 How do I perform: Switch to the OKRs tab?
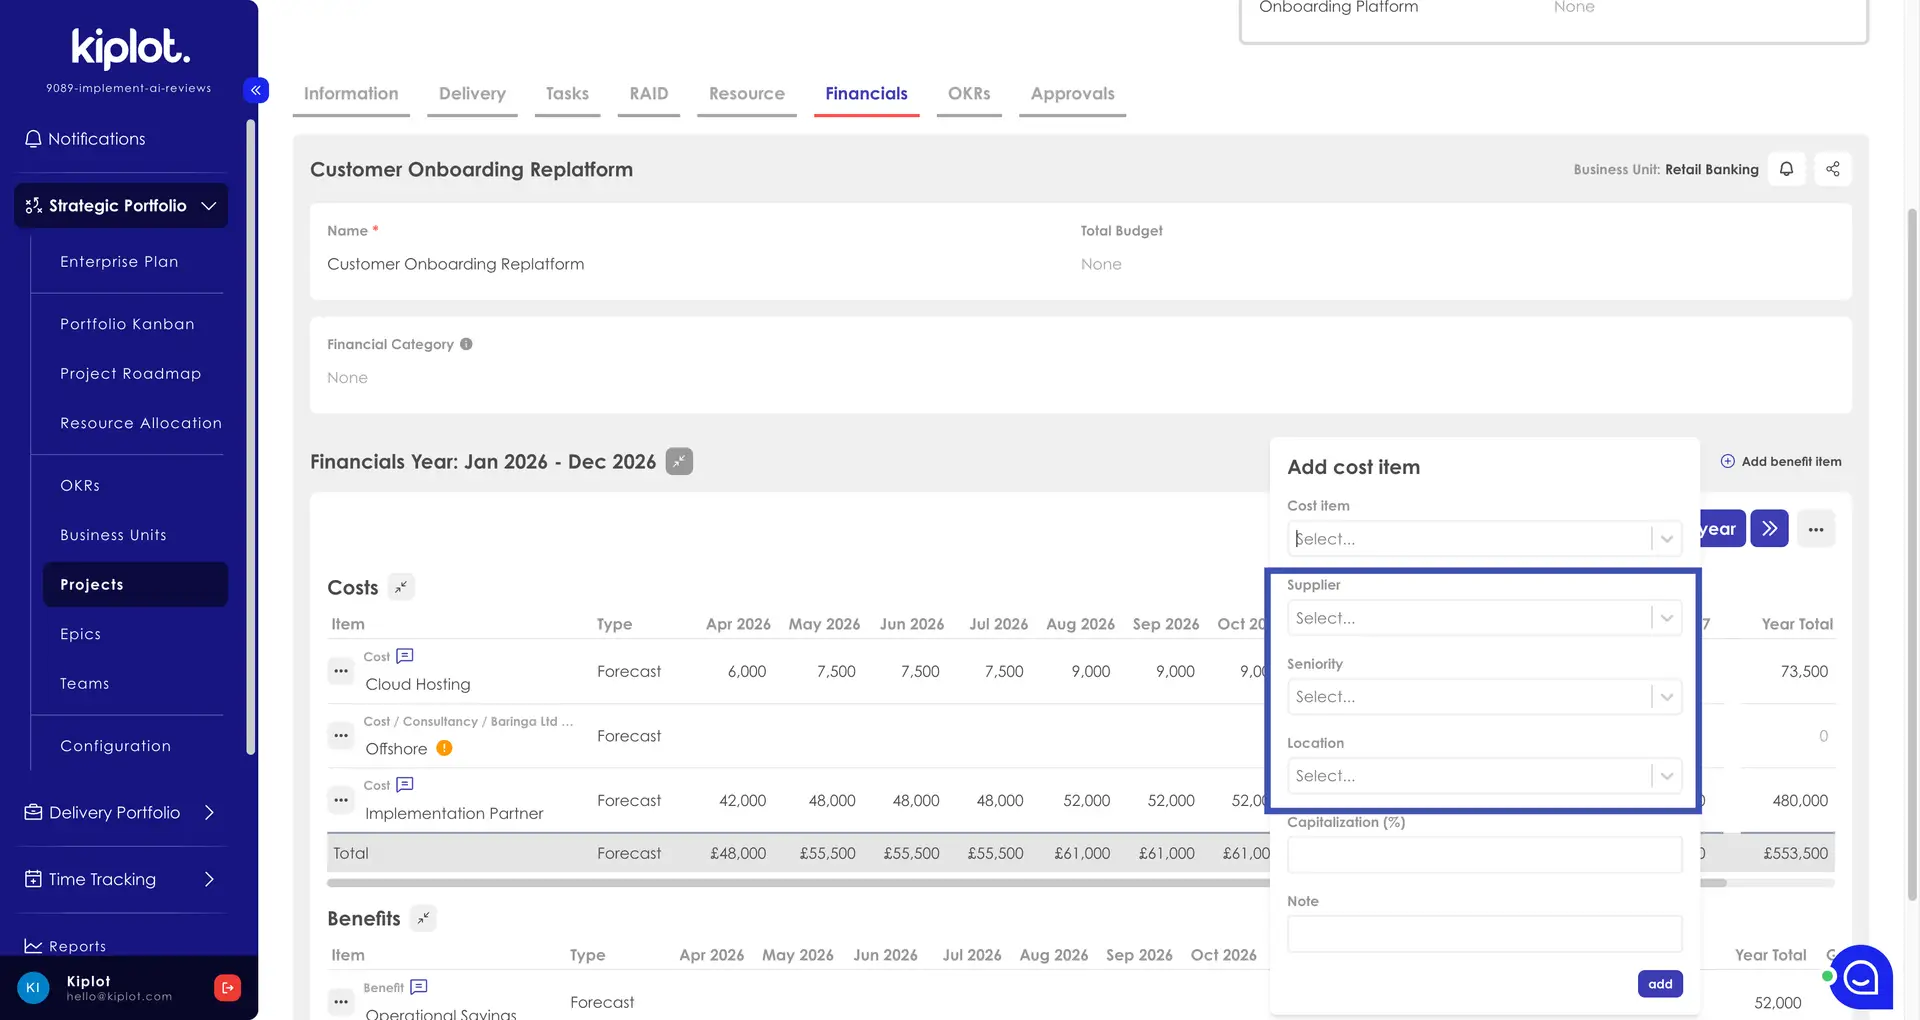969,94
